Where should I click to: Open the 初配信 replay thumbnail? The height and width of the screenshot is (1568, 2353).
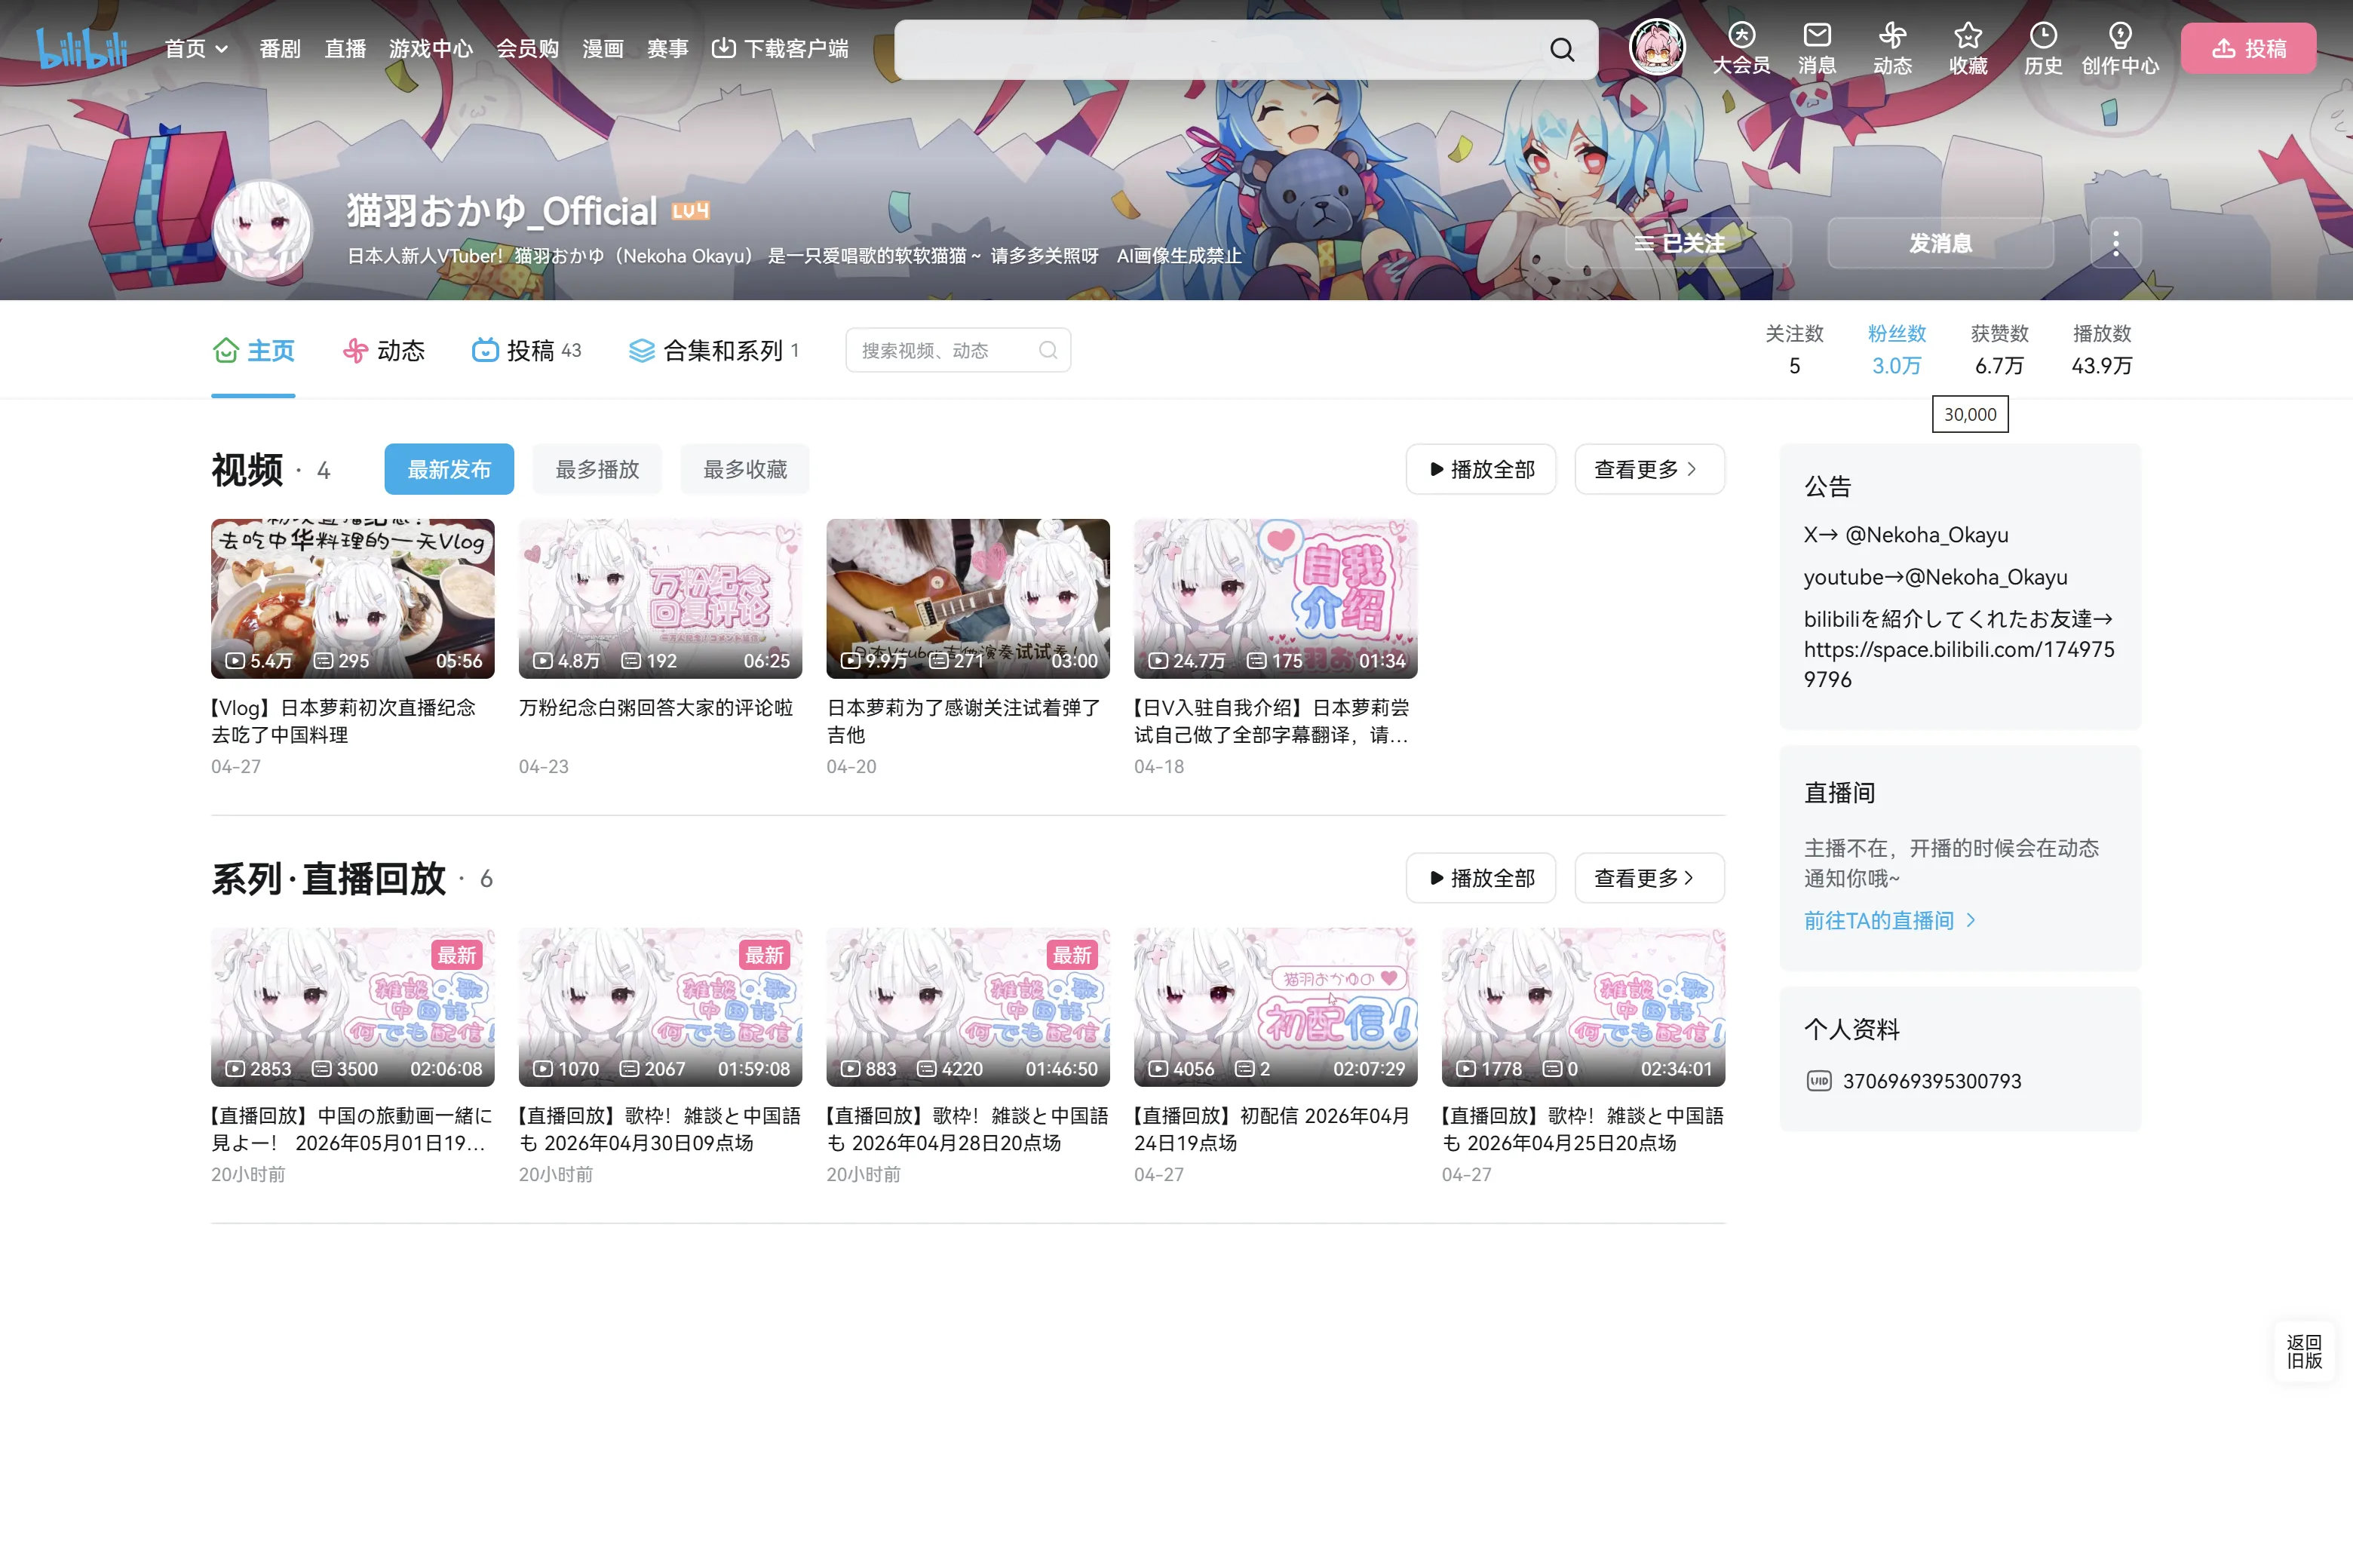pos(1275,1007)
